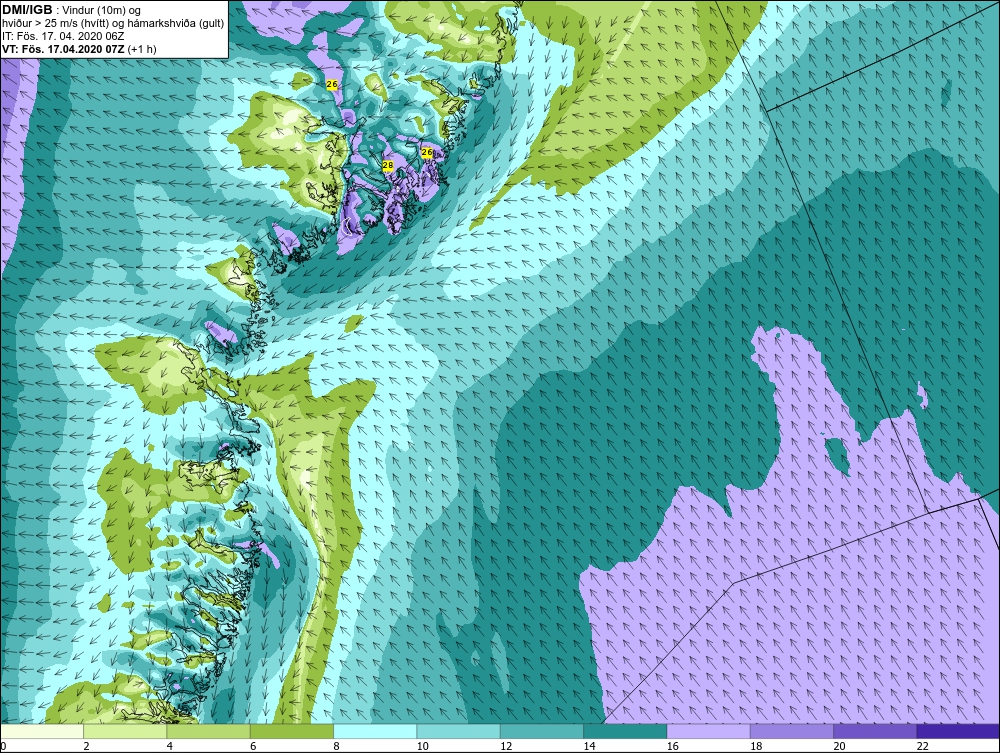Select the legend scale label 4
The width and height of the screenshot is (1000, 753).
tap(170, 746)
